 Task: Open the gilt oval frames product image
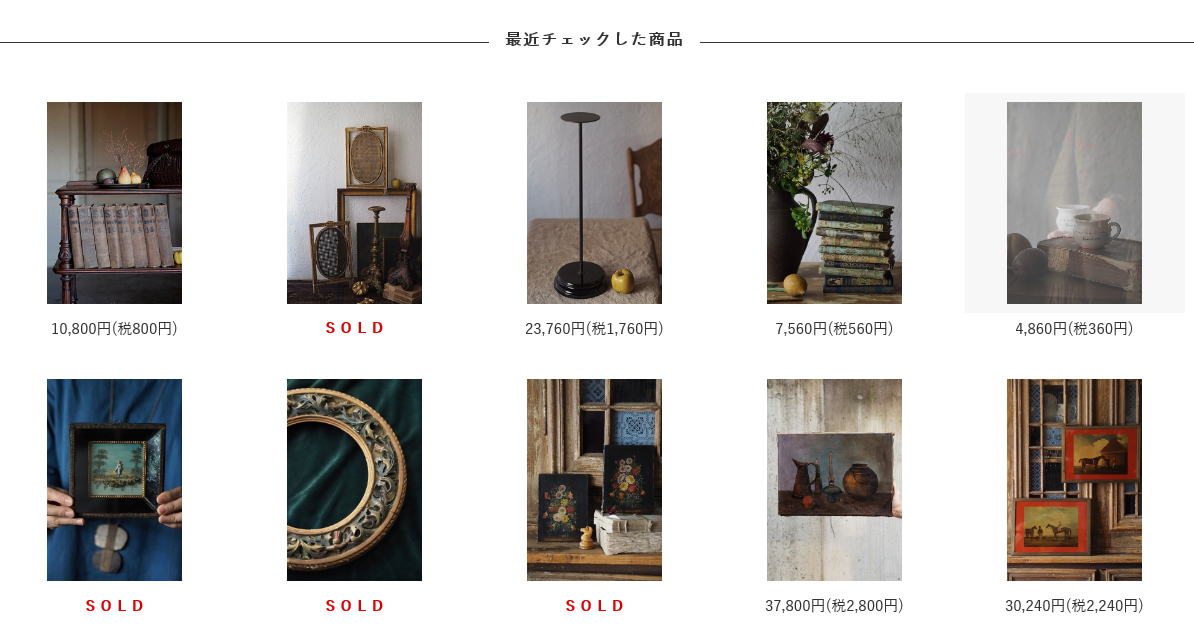[x=354, y=203]
